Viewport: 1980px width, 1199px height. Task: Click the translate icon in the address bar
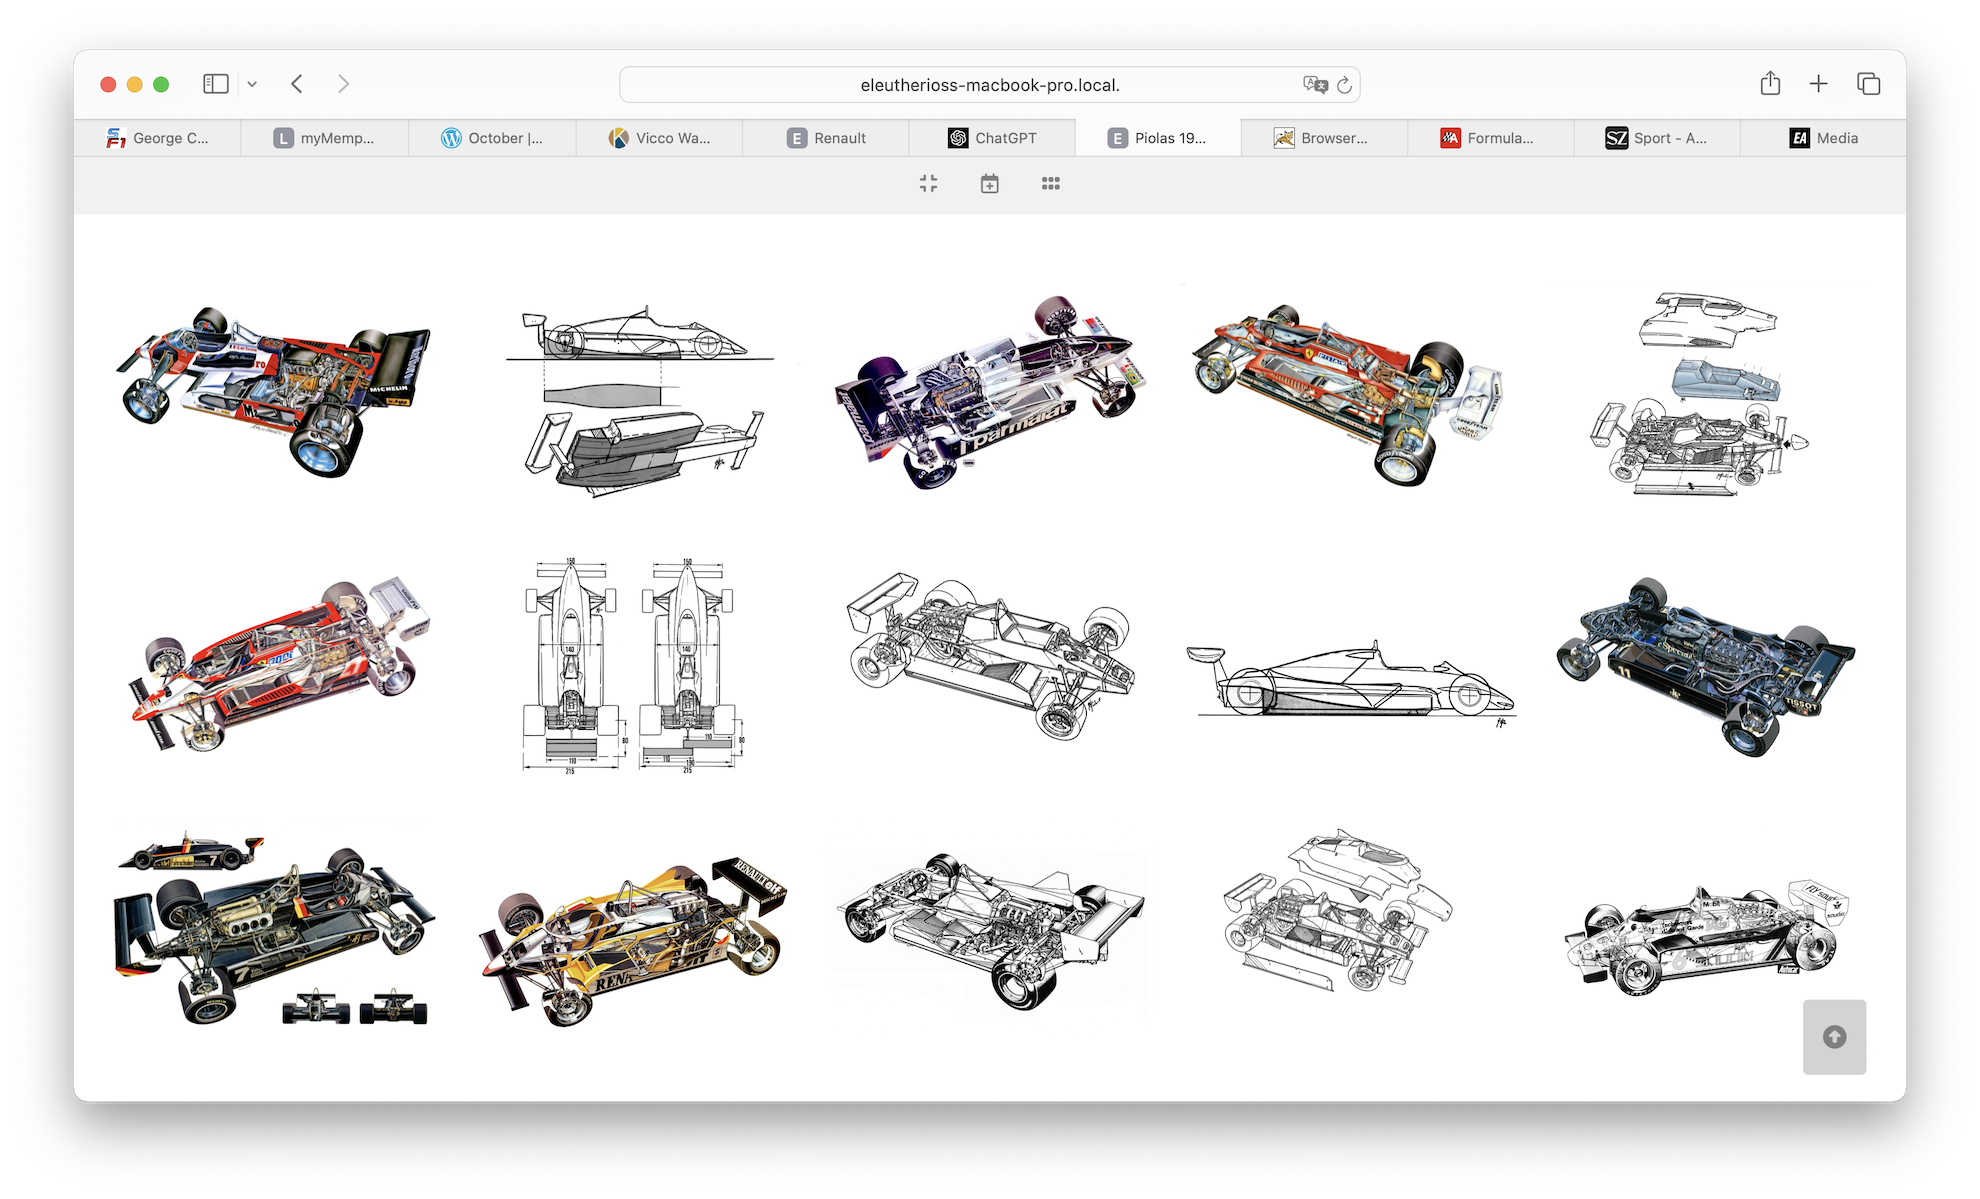(x=1315, y=85)
